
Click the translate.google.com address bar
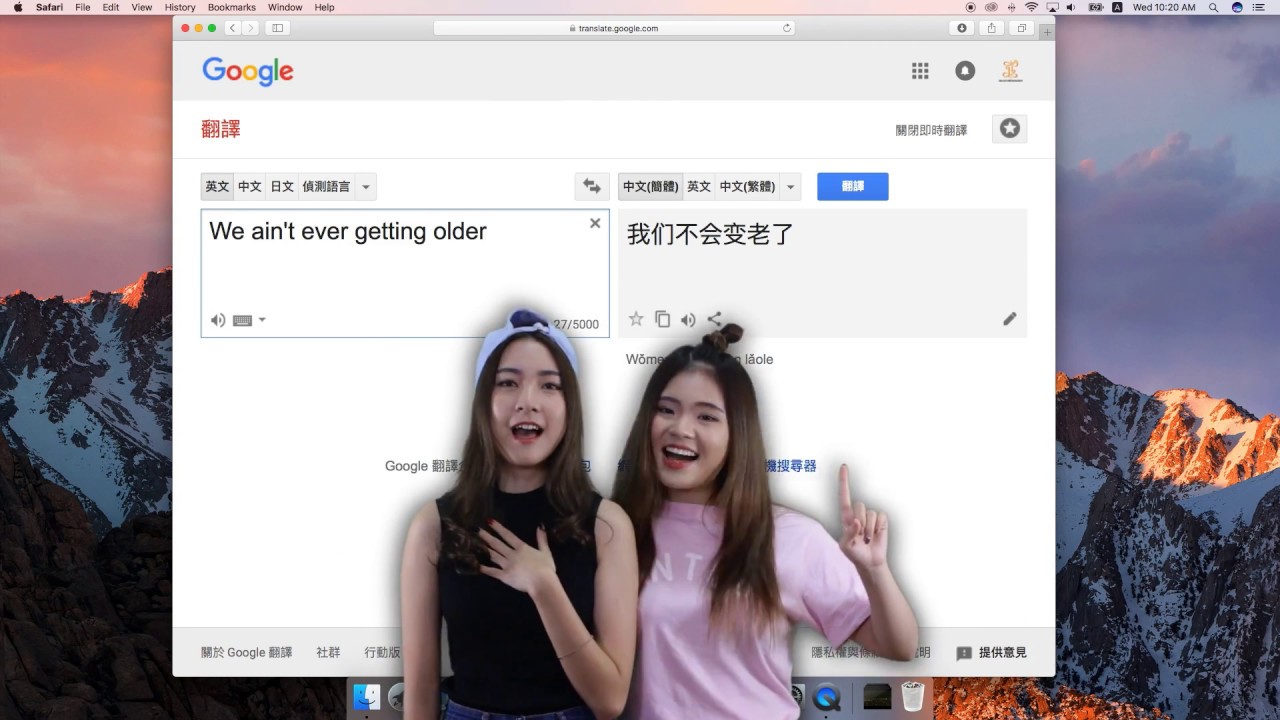614,28
